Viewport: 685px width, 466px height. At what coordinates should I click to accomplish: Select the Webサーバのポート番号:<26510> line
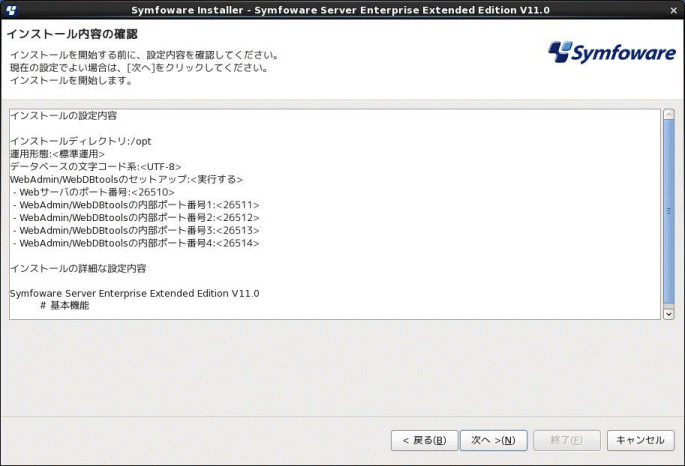[93, 192]
